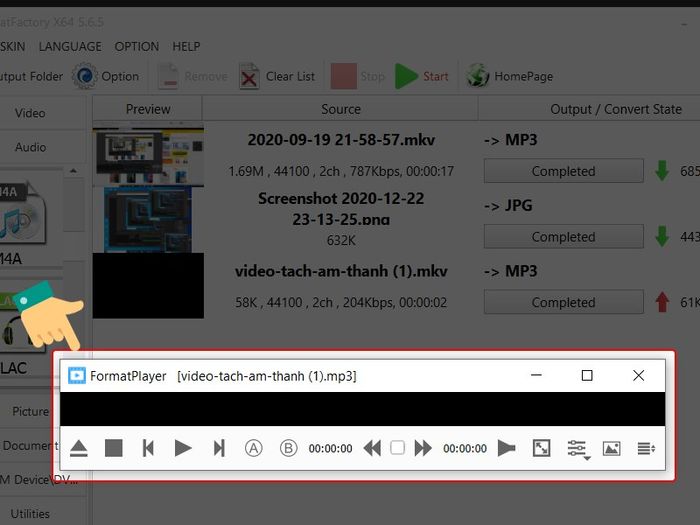Viewport: 700px width, 525px height.
Task: Skip to next track in FormatPlayer
Action: 219,448
